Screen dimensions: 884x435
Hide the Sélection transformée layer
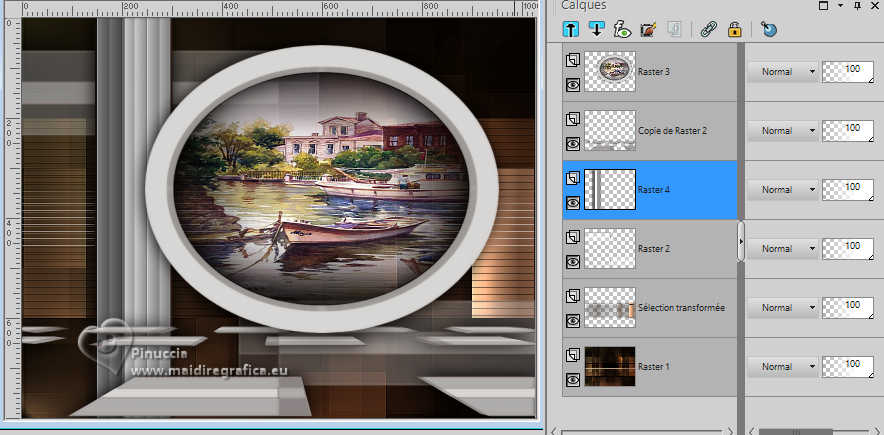click(573, 321)
